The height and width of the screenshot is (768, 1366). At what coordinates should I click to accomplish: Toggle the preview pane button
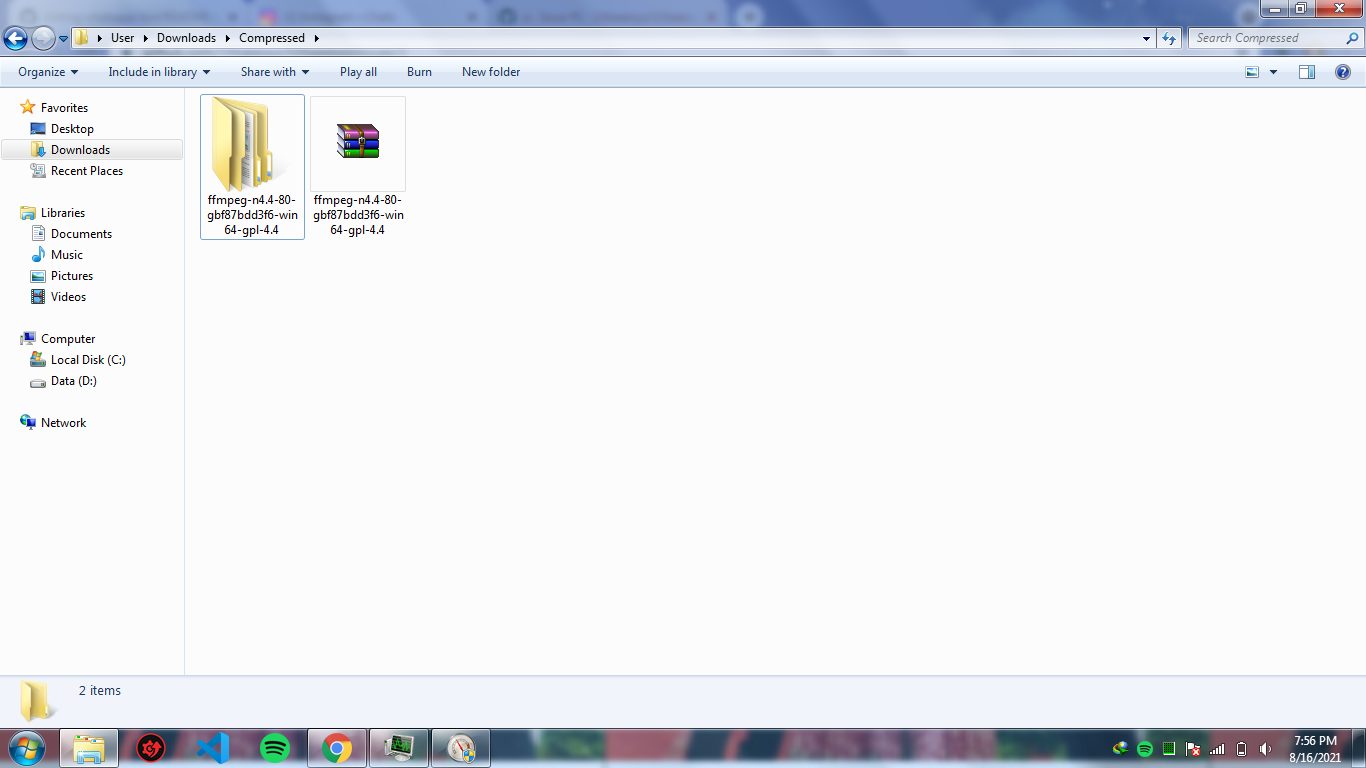tap(1307, 72)
